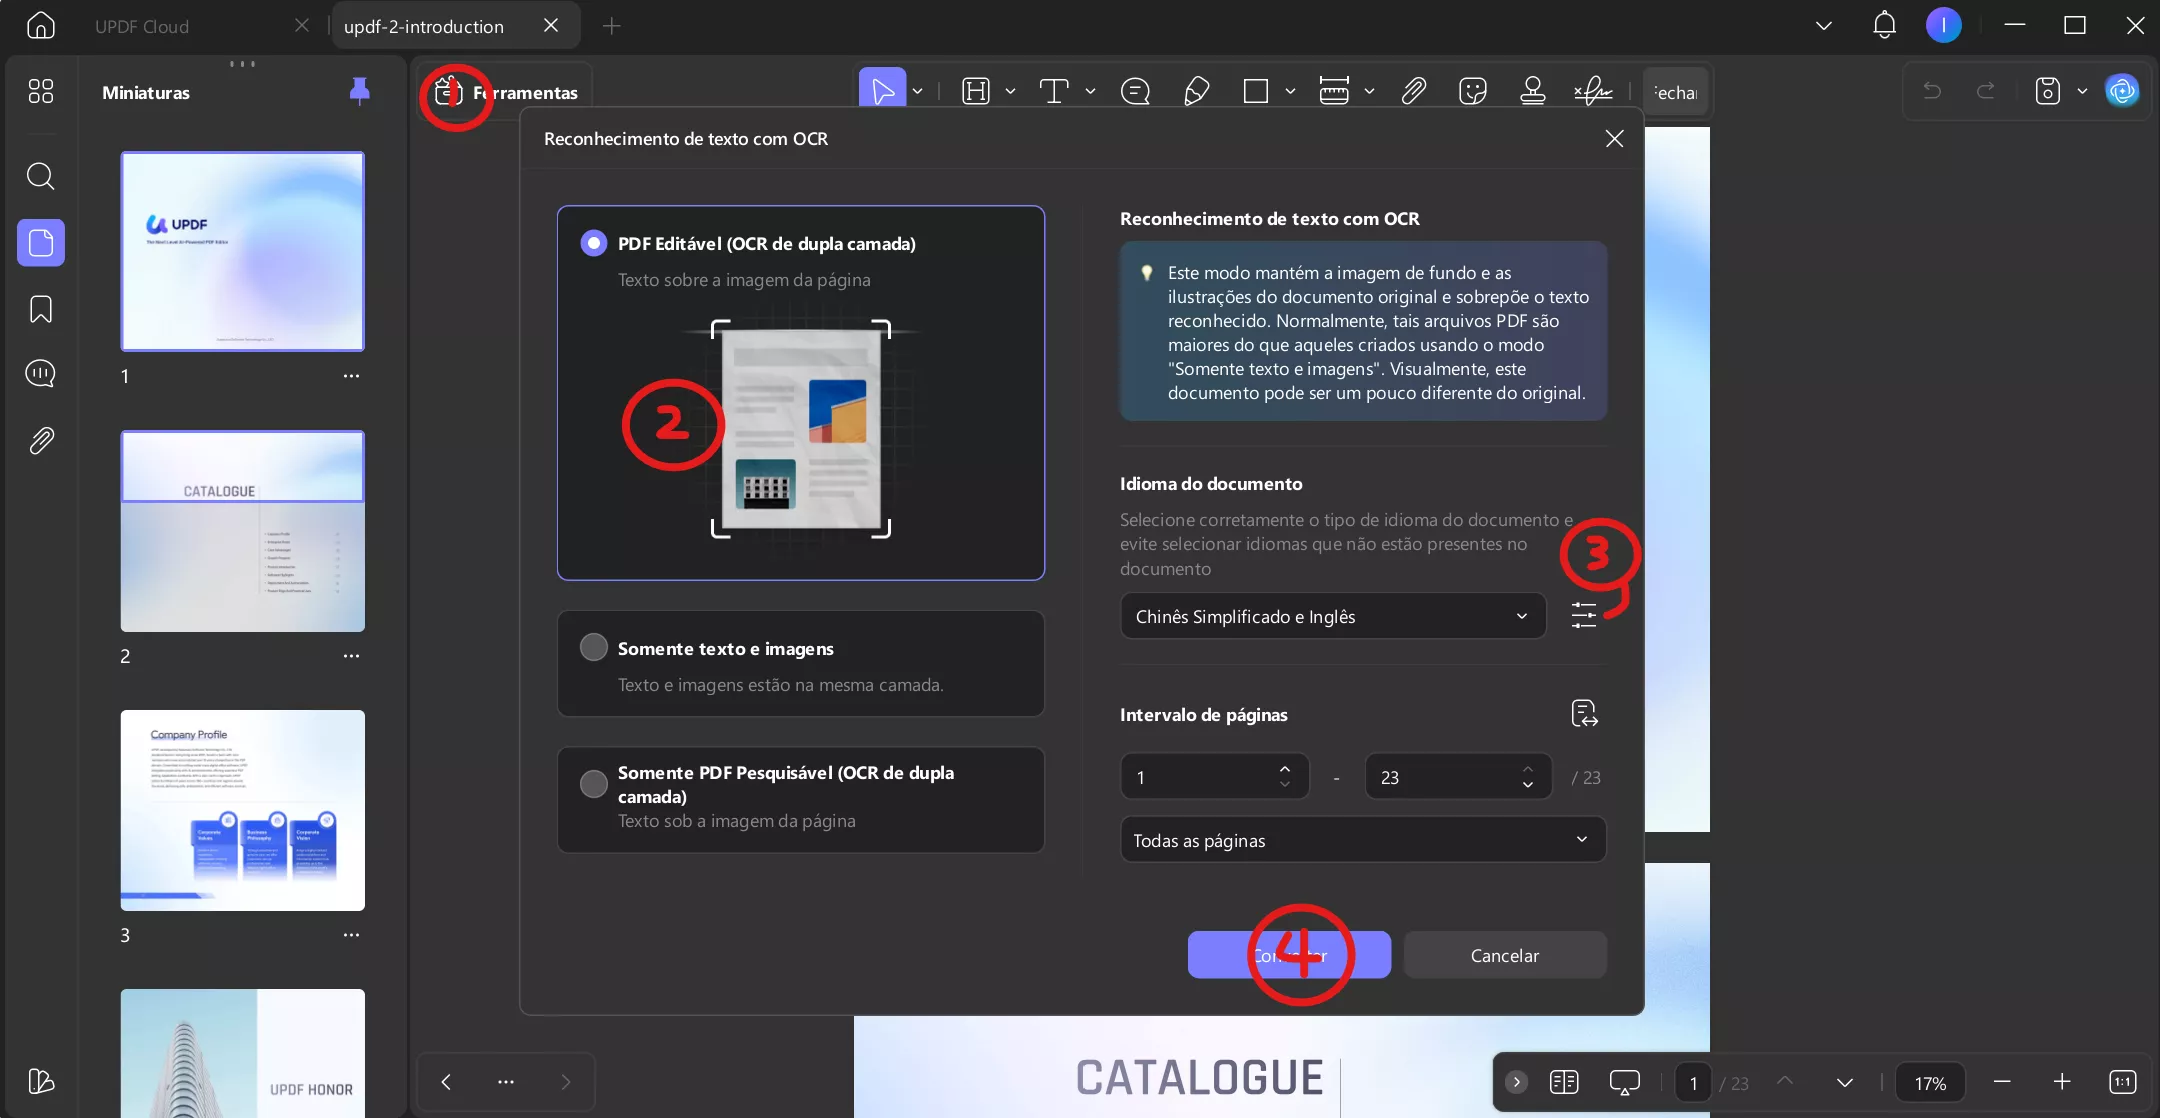Click the page range swap icon

(x=1584, y=714)
